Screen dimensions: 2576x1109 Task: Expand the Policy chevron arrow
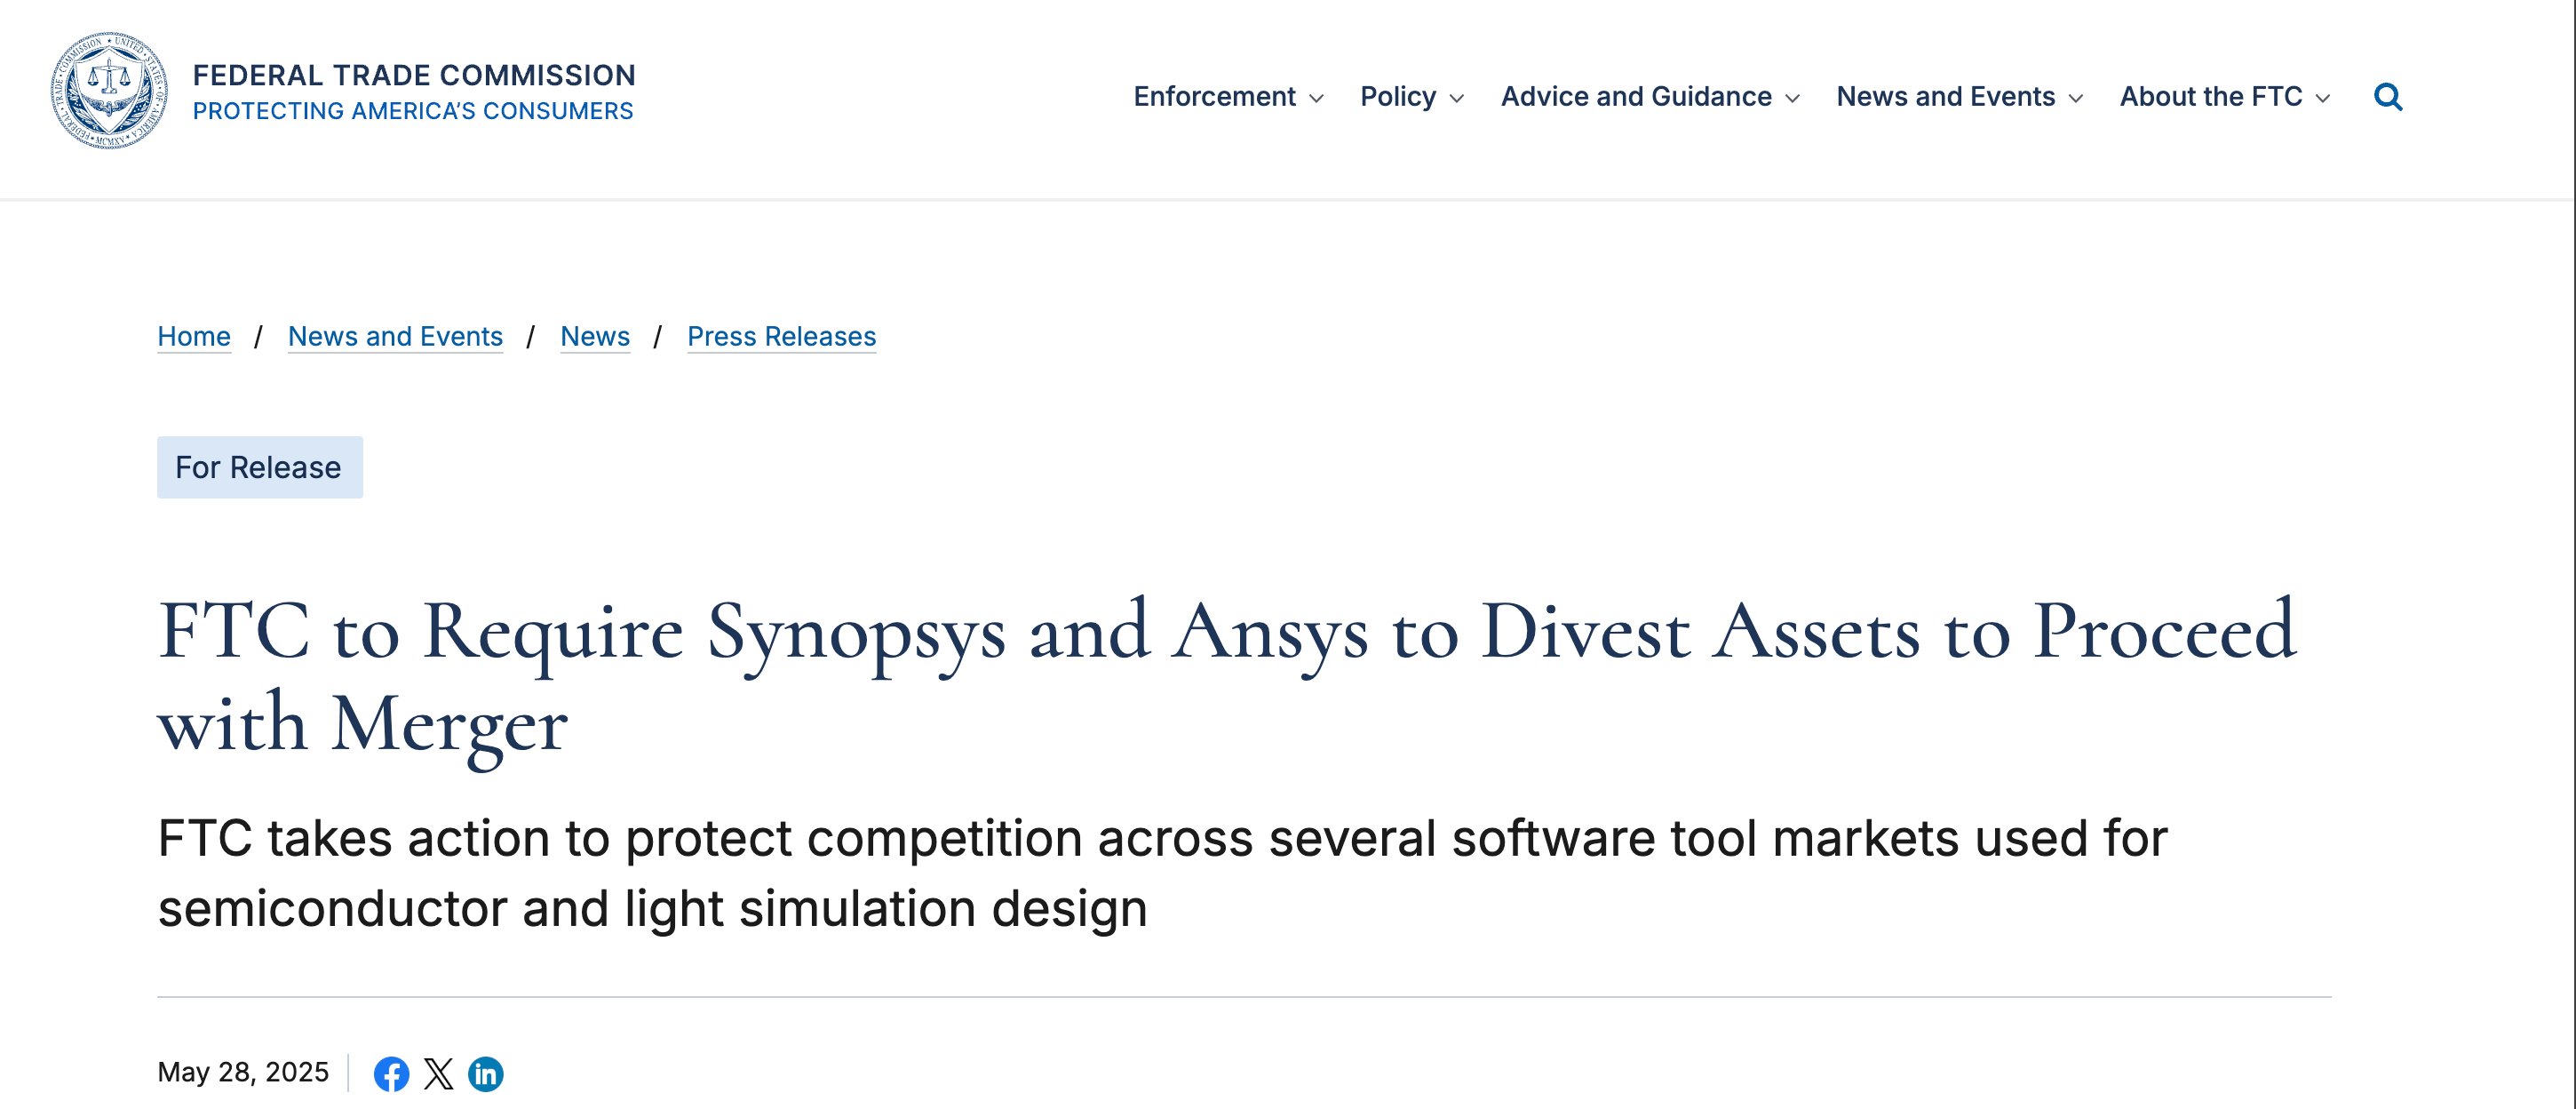(x=1456, y=98)
